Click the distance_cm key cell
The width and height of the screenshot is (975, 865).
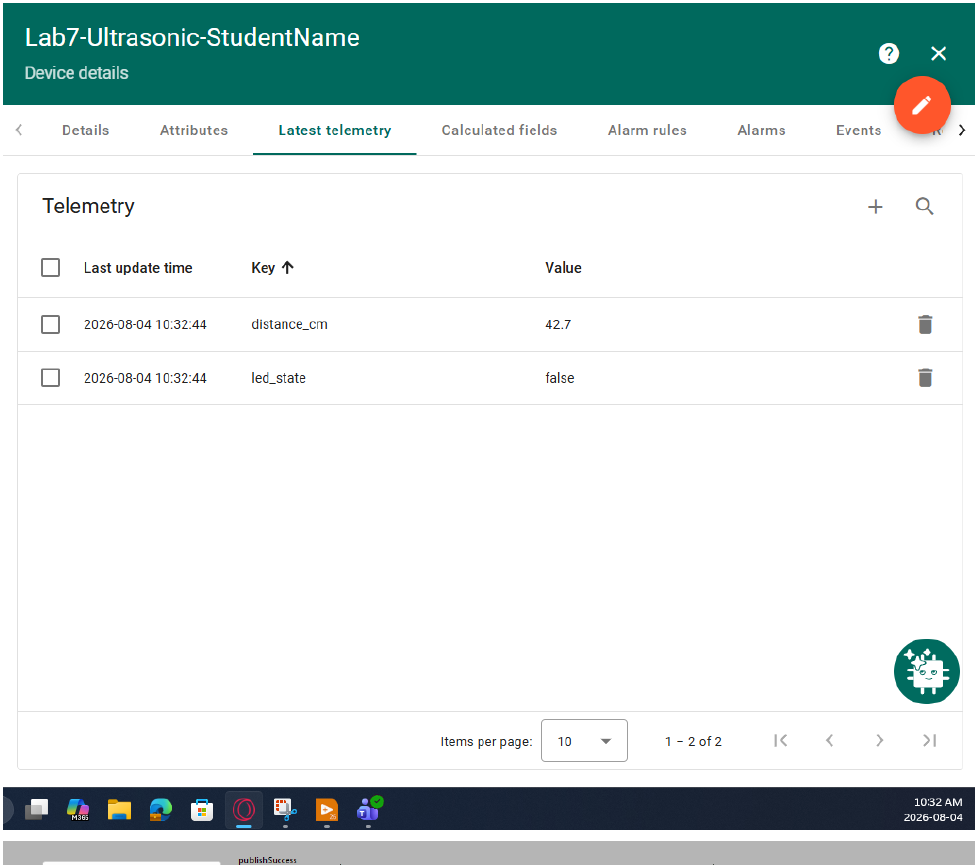[x=289, y=325]
